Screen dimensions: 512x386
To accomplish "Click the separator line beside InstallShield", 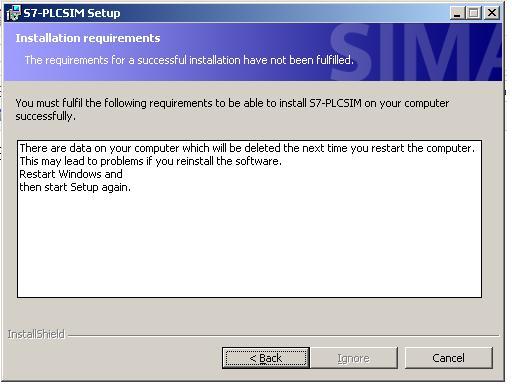I will click(283, 335).
